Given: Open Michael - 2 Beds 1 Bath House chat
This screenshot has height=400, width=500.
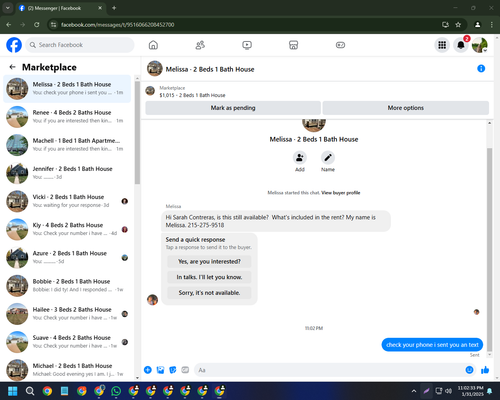Looking at the screenshot, I should coord(67,370).
